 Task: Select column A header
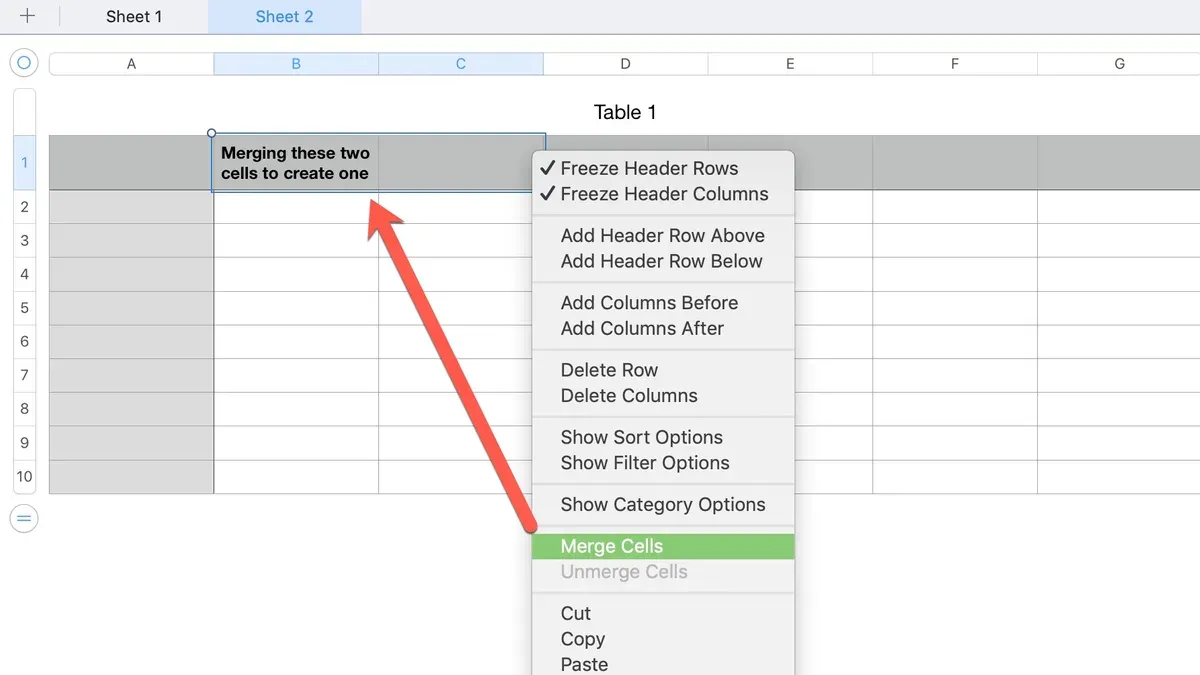131,64
